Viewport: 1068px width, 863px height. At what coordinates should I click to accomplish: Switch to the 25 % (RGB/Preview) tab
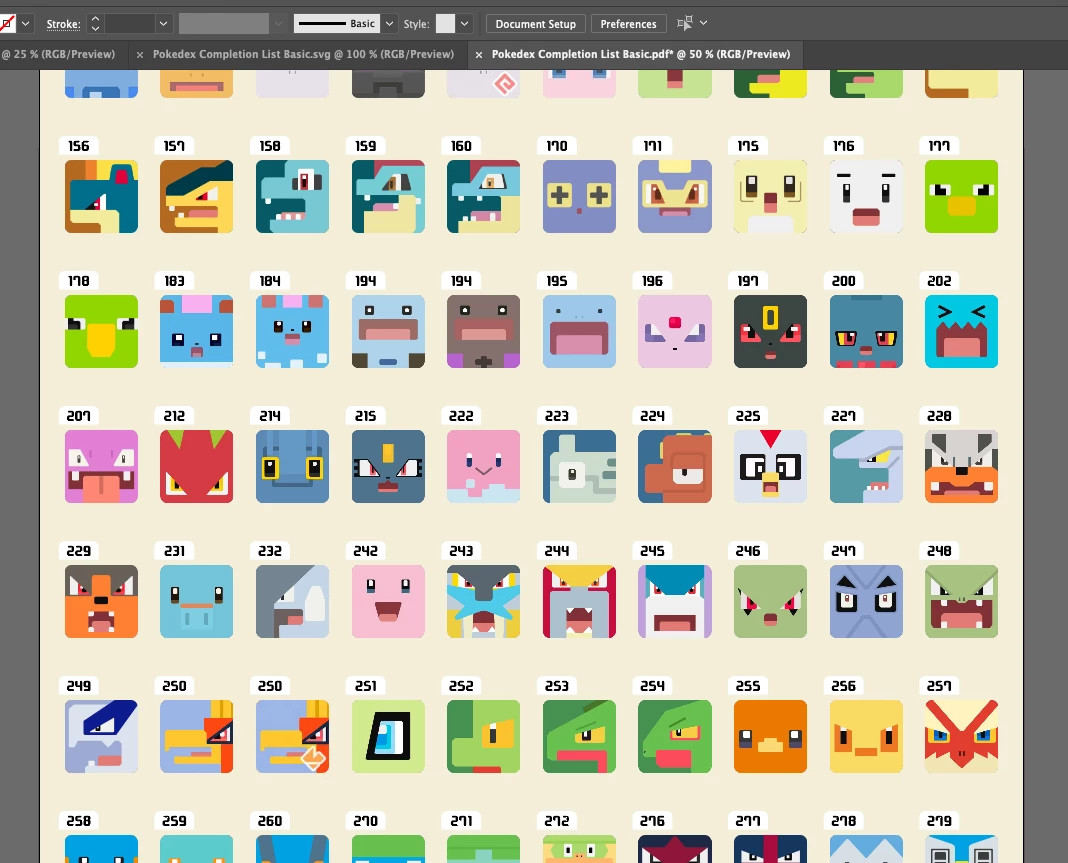58,54
